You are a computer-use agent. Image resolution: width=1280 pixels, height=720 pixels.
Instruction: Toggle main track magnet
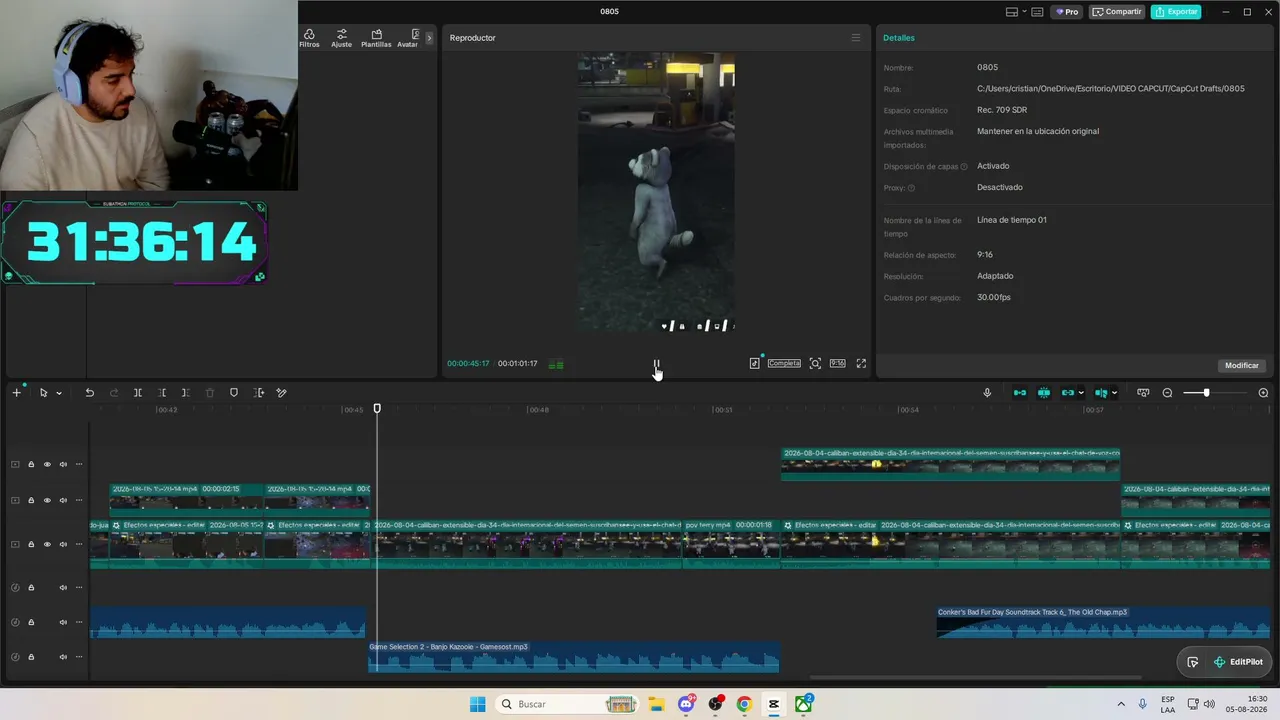[x=1020, y=393]
